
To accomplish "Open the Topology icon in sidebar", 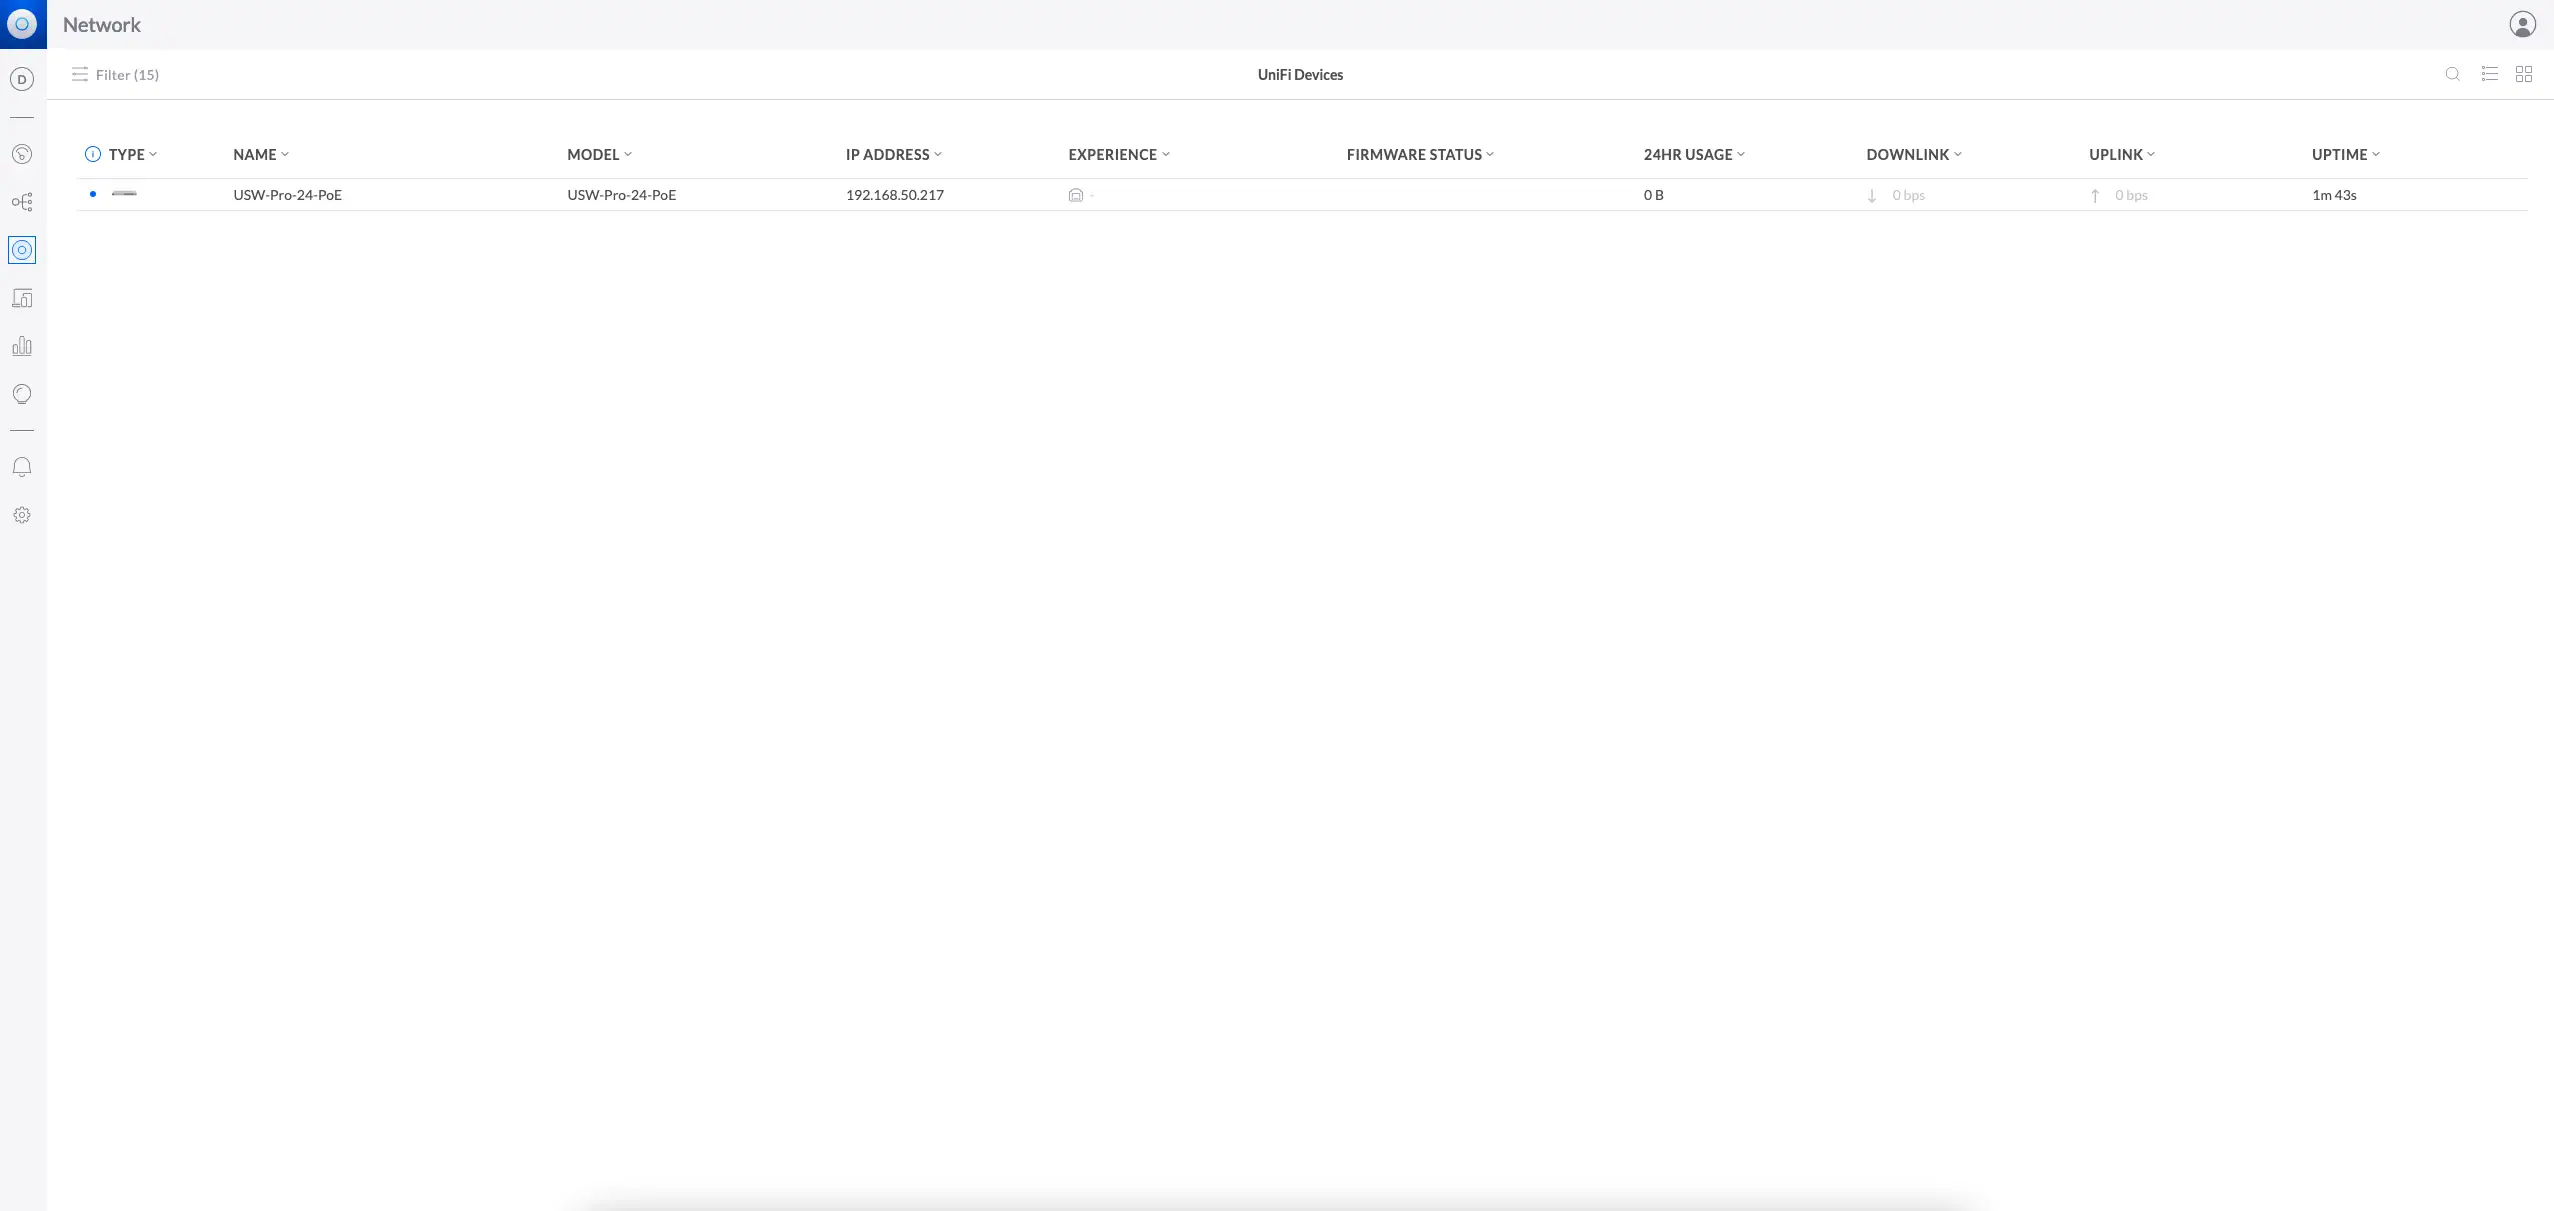I will click(x=22, y=202).
